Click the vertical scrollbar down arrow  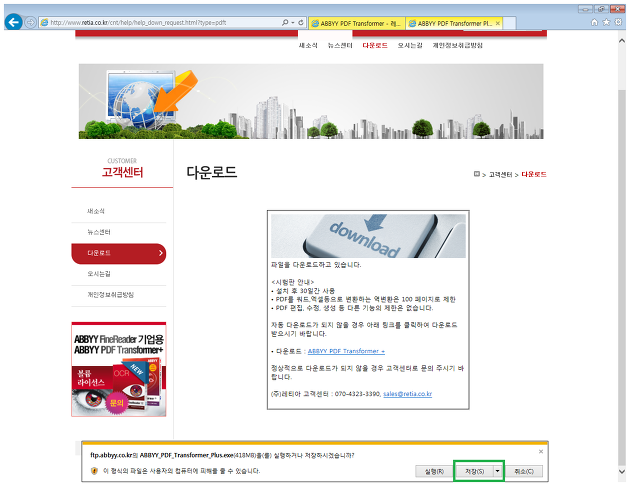622,471
